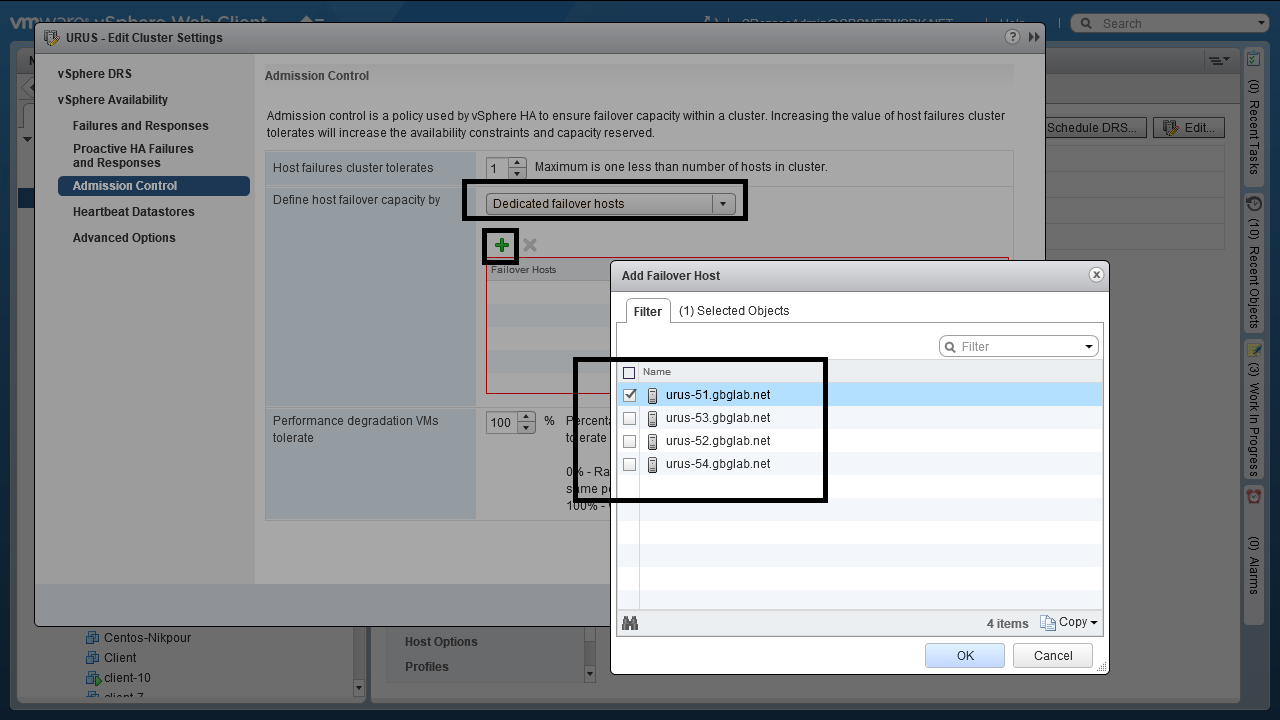Uncheck the urus-51.gbglab.net host checkbox

click(x=629, y=395)
